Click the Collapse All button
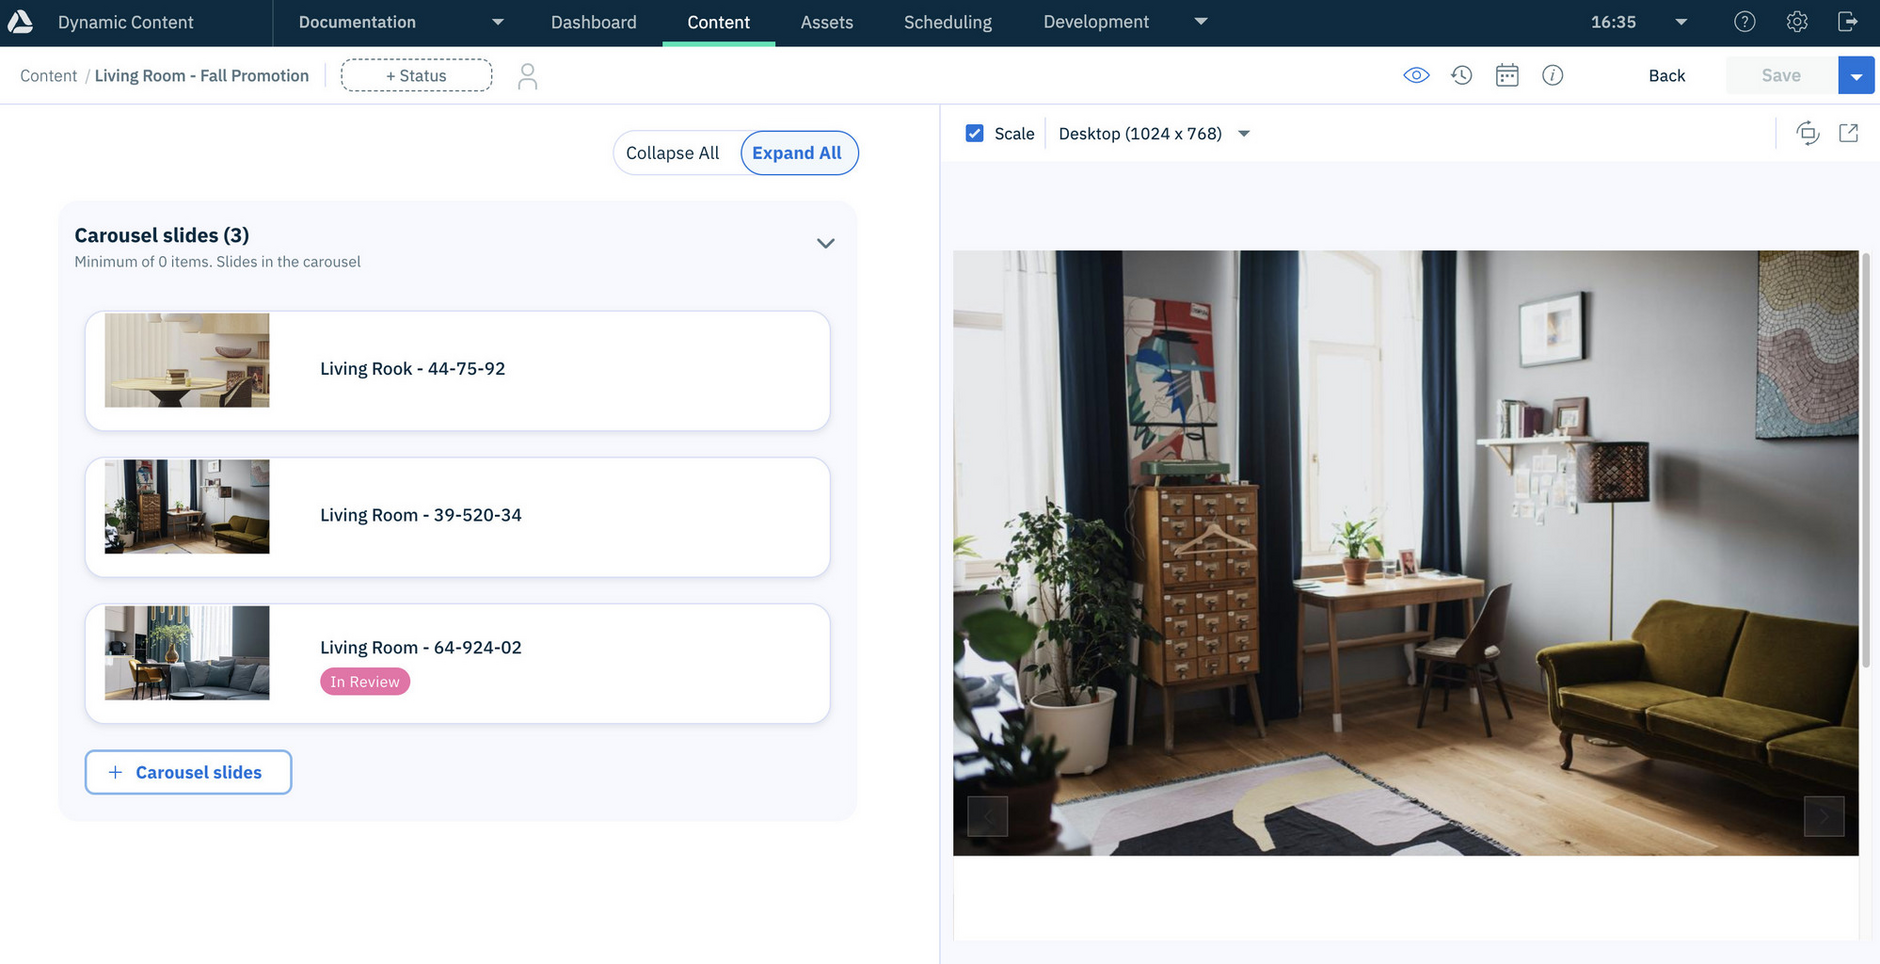1880x964 pixels. coord(672,153)
